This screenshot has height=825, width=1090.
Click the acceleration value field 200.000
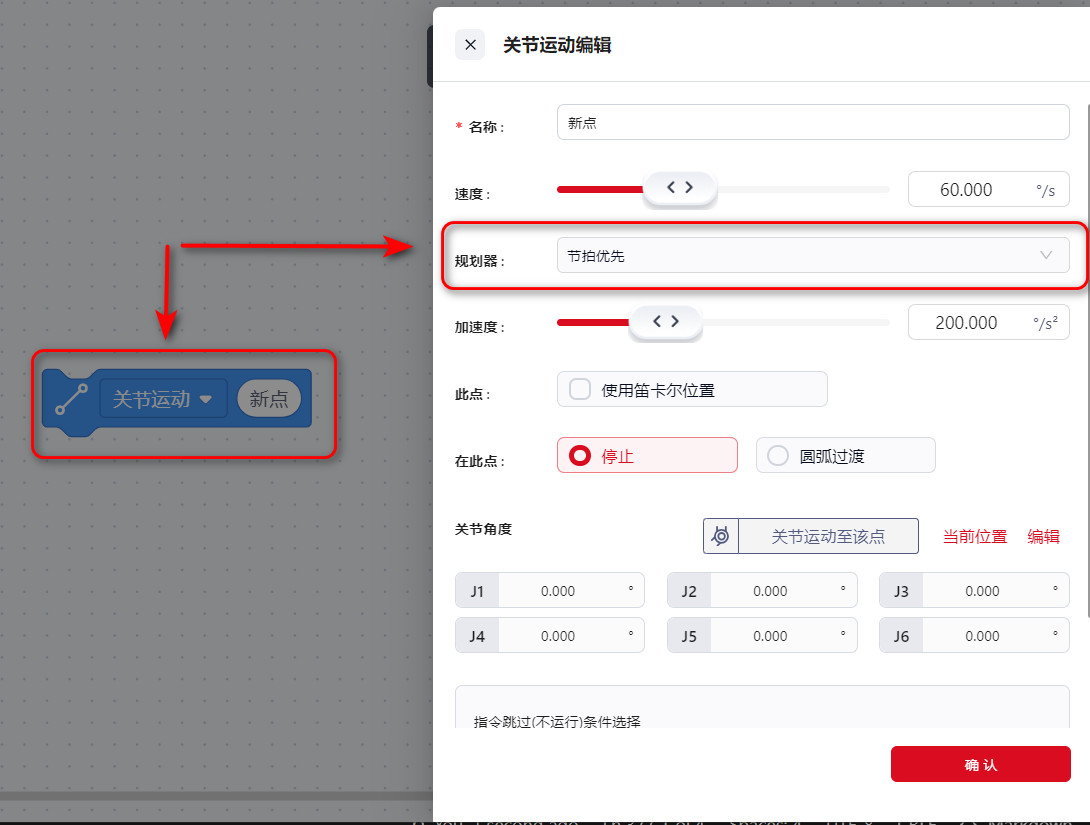[966, 322]
